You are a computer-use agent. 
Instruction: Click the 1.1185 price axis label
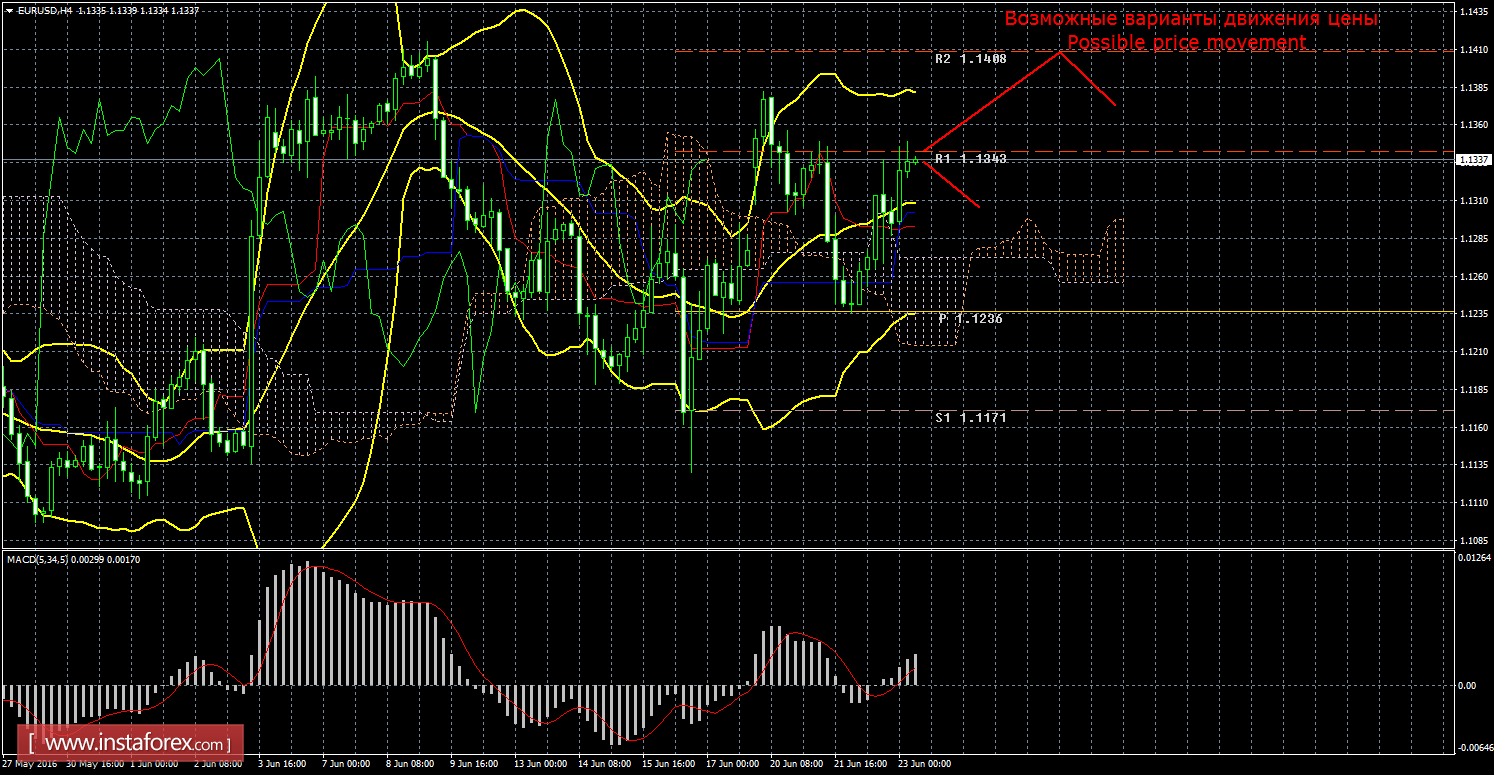pos(1475,390)
